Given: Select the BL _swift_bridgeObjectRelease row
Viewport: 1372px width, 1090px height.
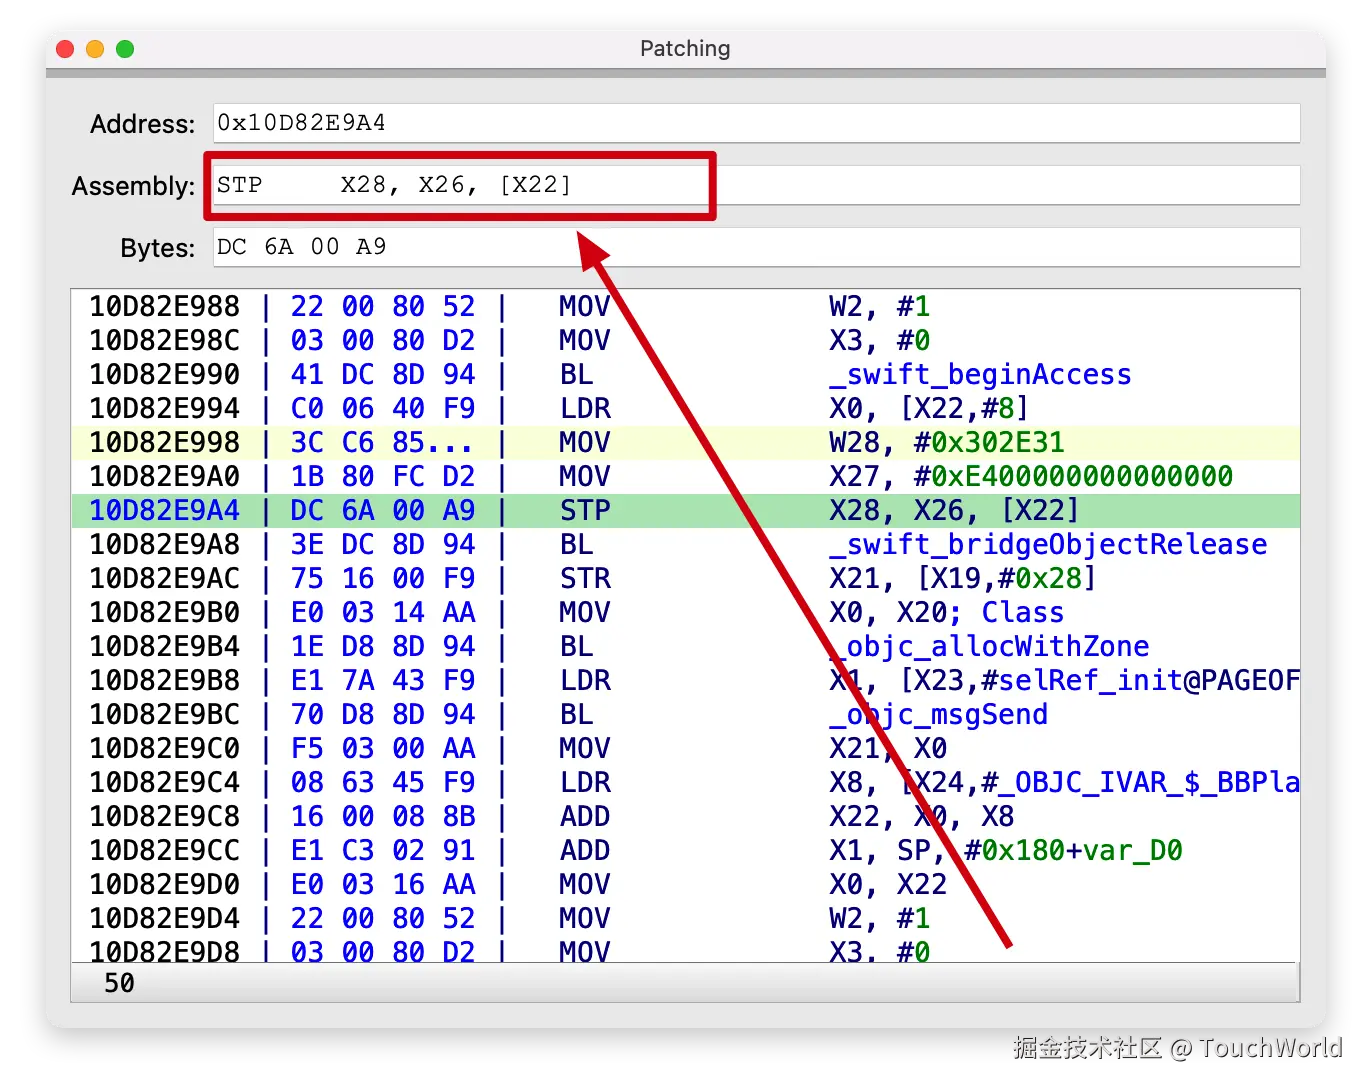Looking at the screenshot, I should [685, 544].
